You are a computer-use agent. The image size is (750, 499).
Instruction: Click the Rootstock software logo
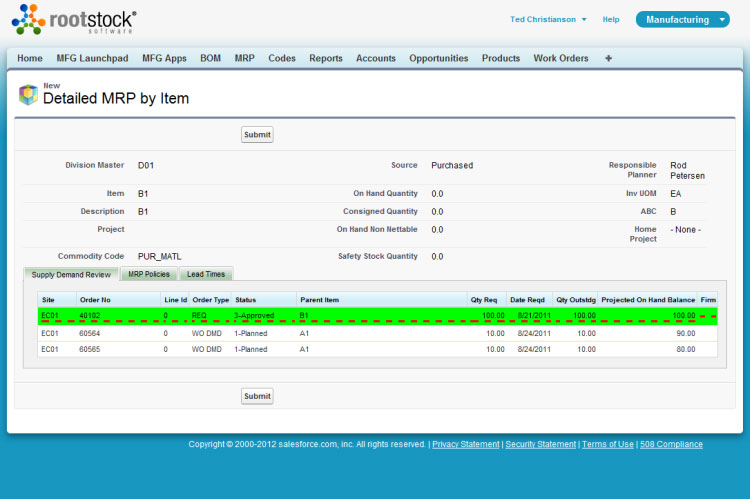click(x=74, y=20)
